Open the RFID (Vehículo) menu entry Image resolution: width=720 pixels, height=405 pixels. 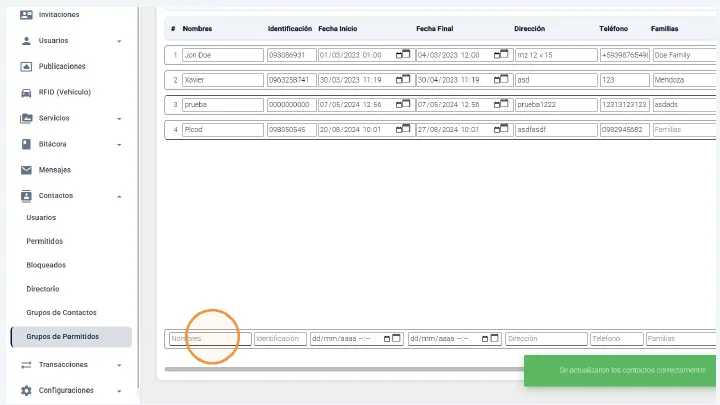pyautogui.click(x=65, y=92)
